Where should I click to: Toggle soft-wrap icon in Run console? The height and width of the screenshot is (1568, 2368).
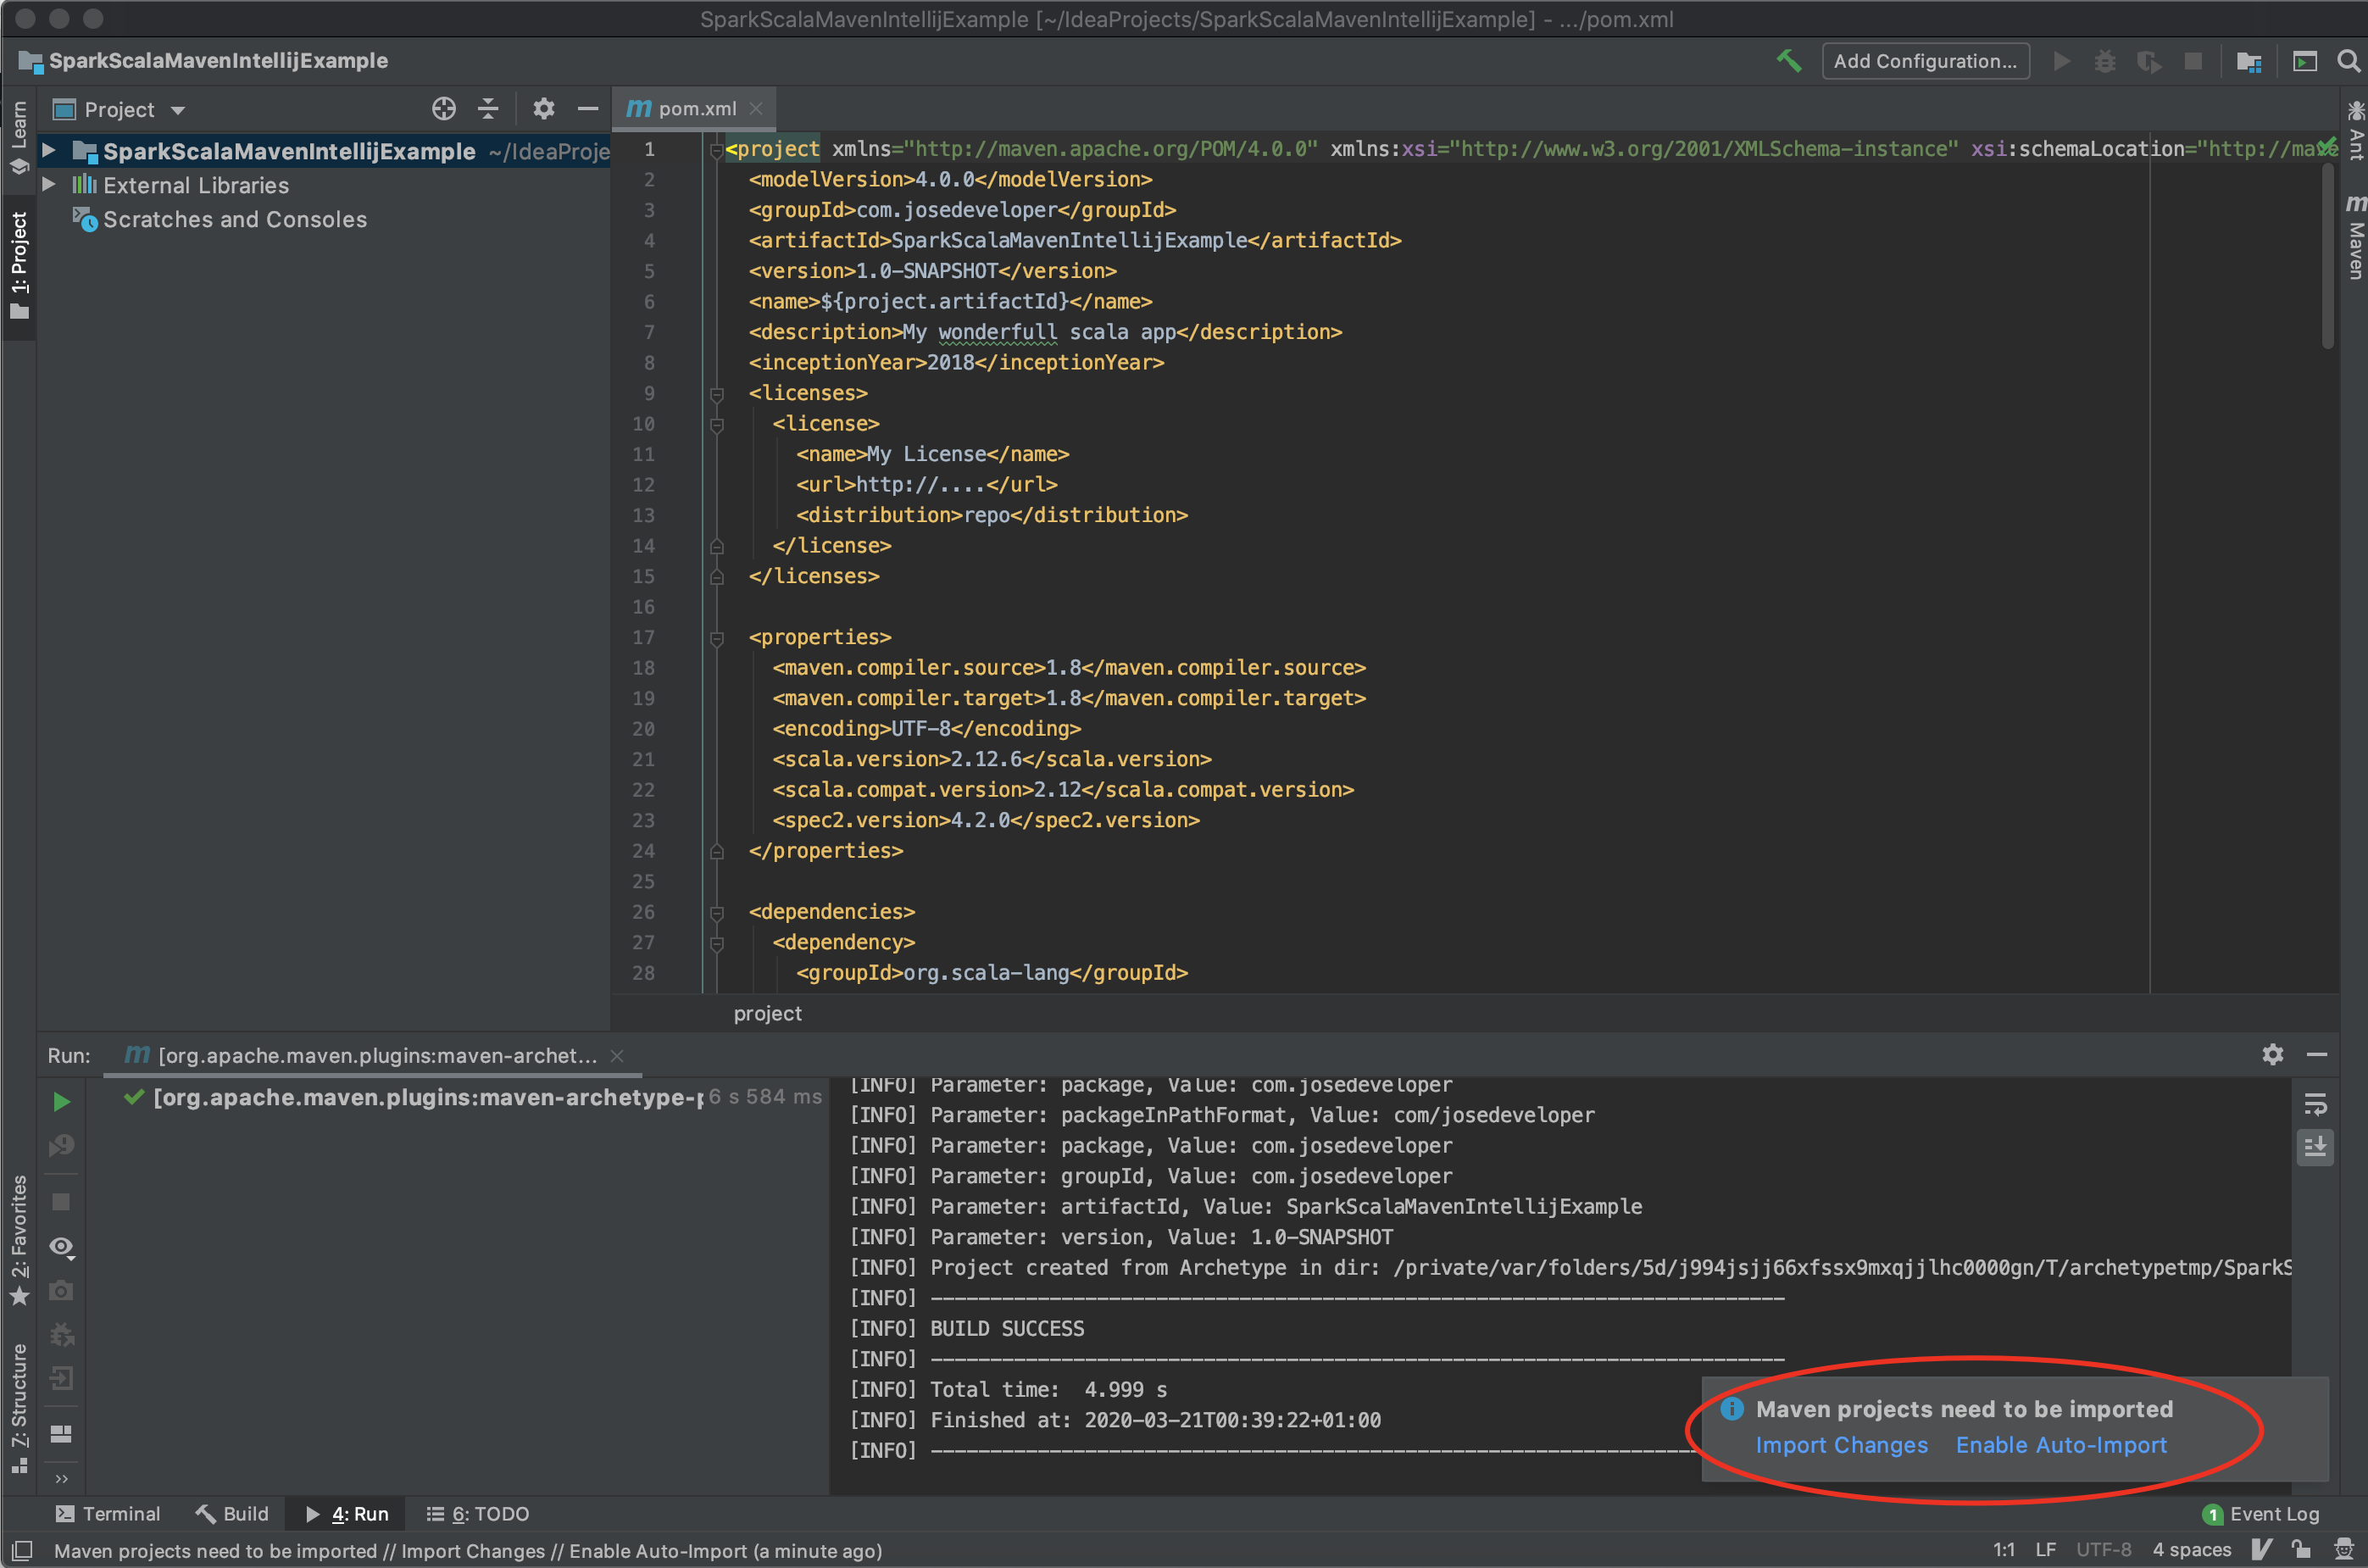click(x=2316, y=1105)
